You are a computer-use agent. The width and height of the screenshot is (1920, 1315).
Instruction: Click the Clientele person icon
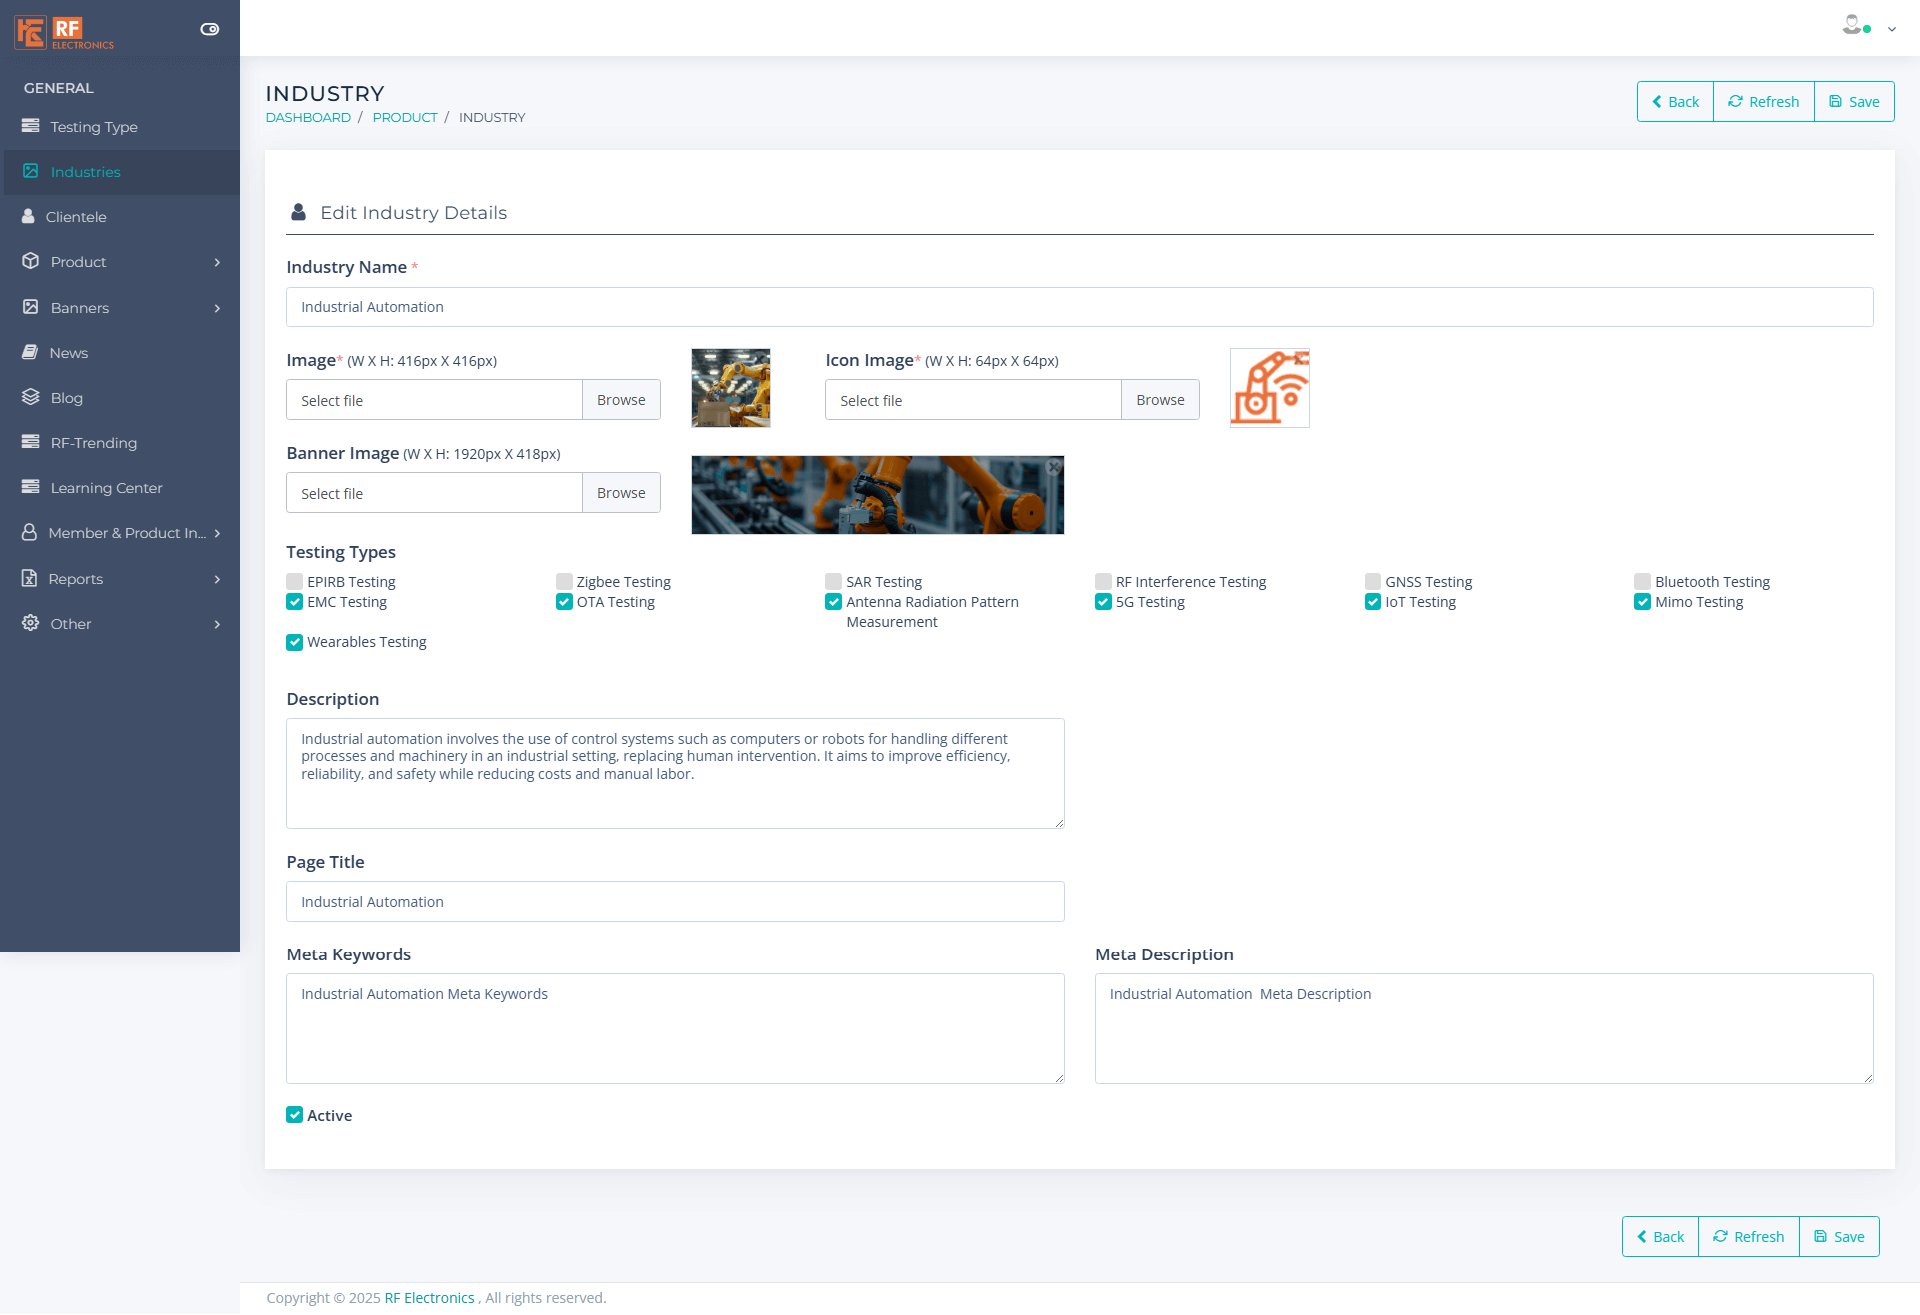tap(29, 216)
